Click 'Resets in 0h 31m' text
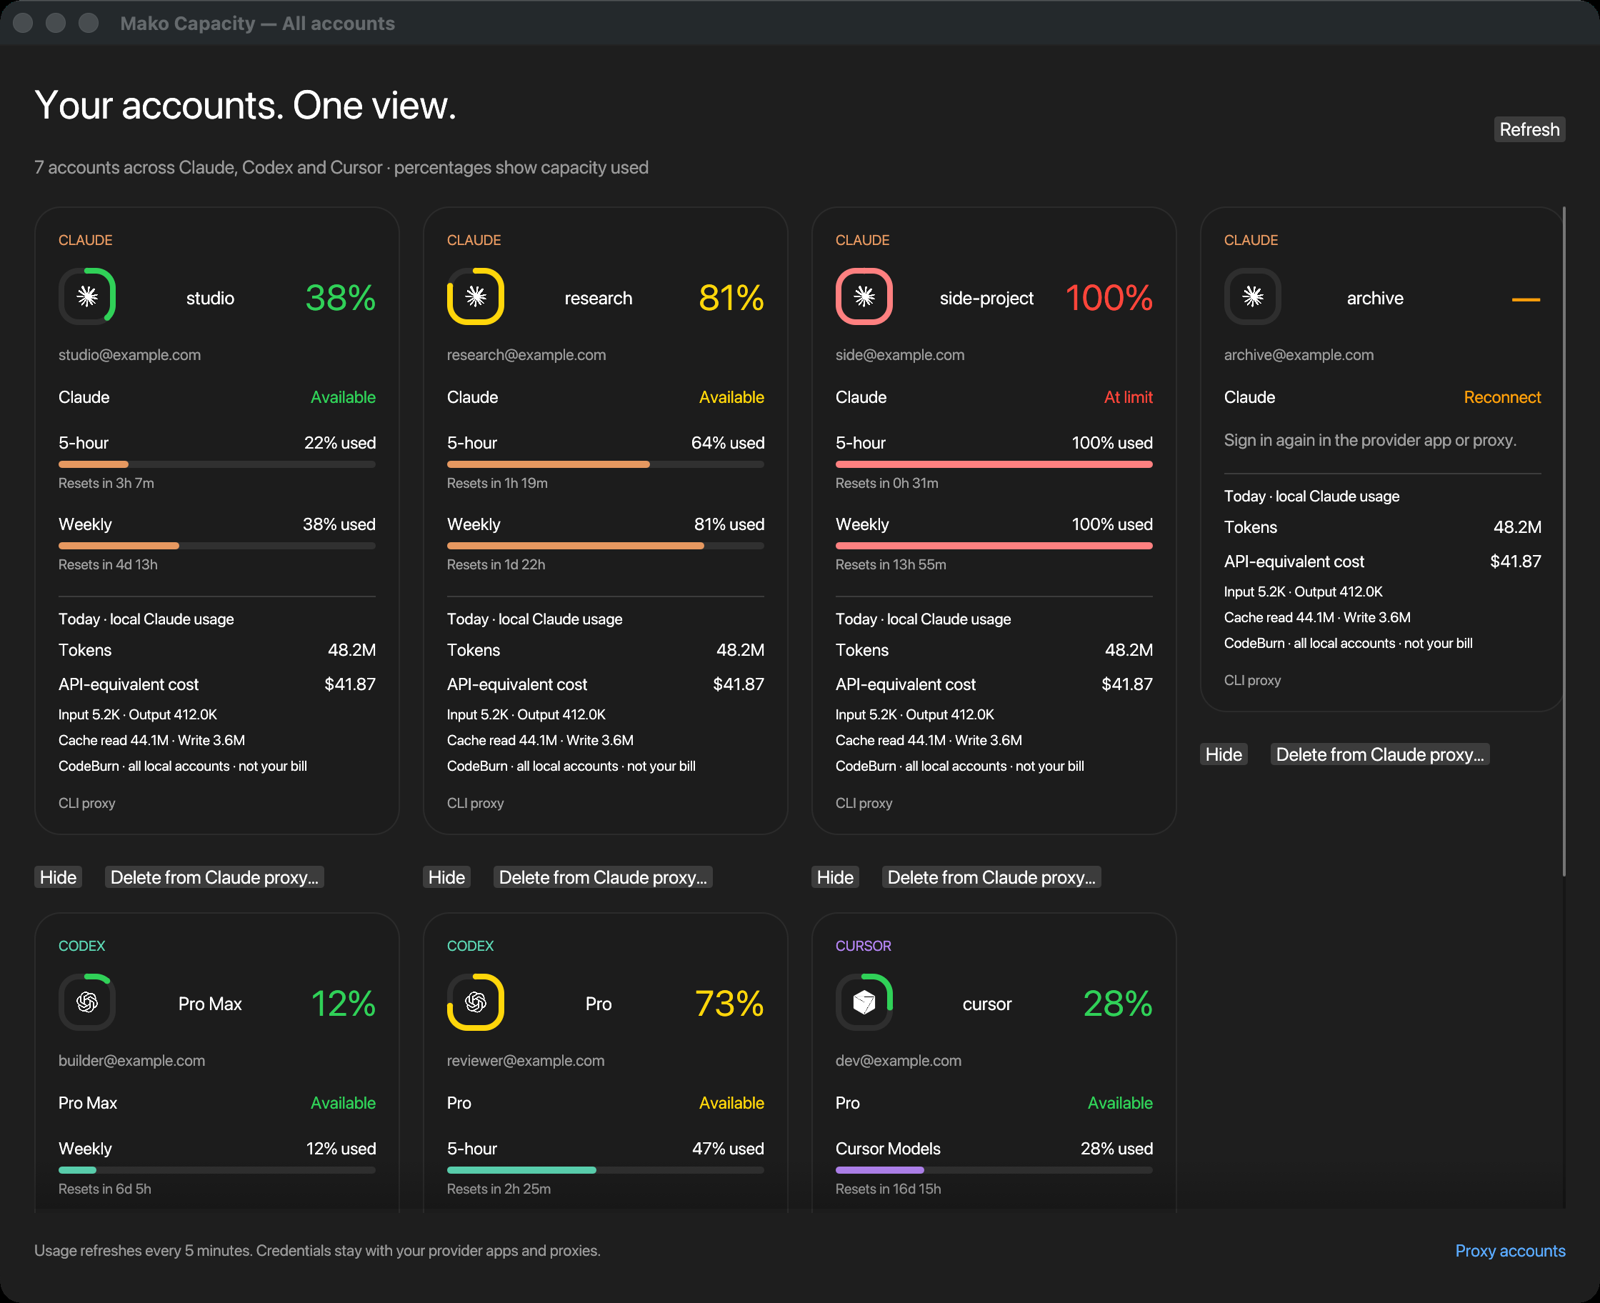1600x1303 pixels. (x=886, y=483)
